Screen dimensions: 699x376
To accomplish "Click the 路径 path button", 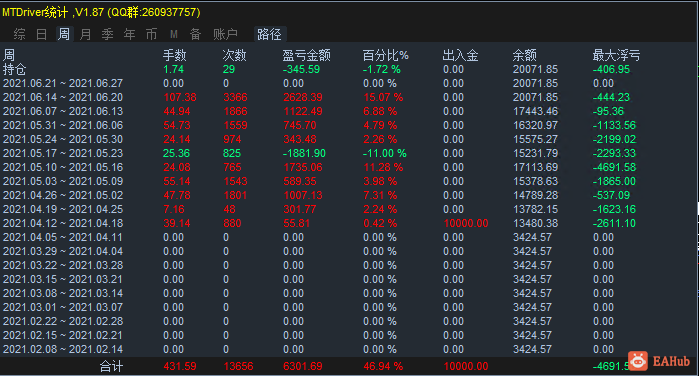I will pyautogui.click(x=269, y=34).
